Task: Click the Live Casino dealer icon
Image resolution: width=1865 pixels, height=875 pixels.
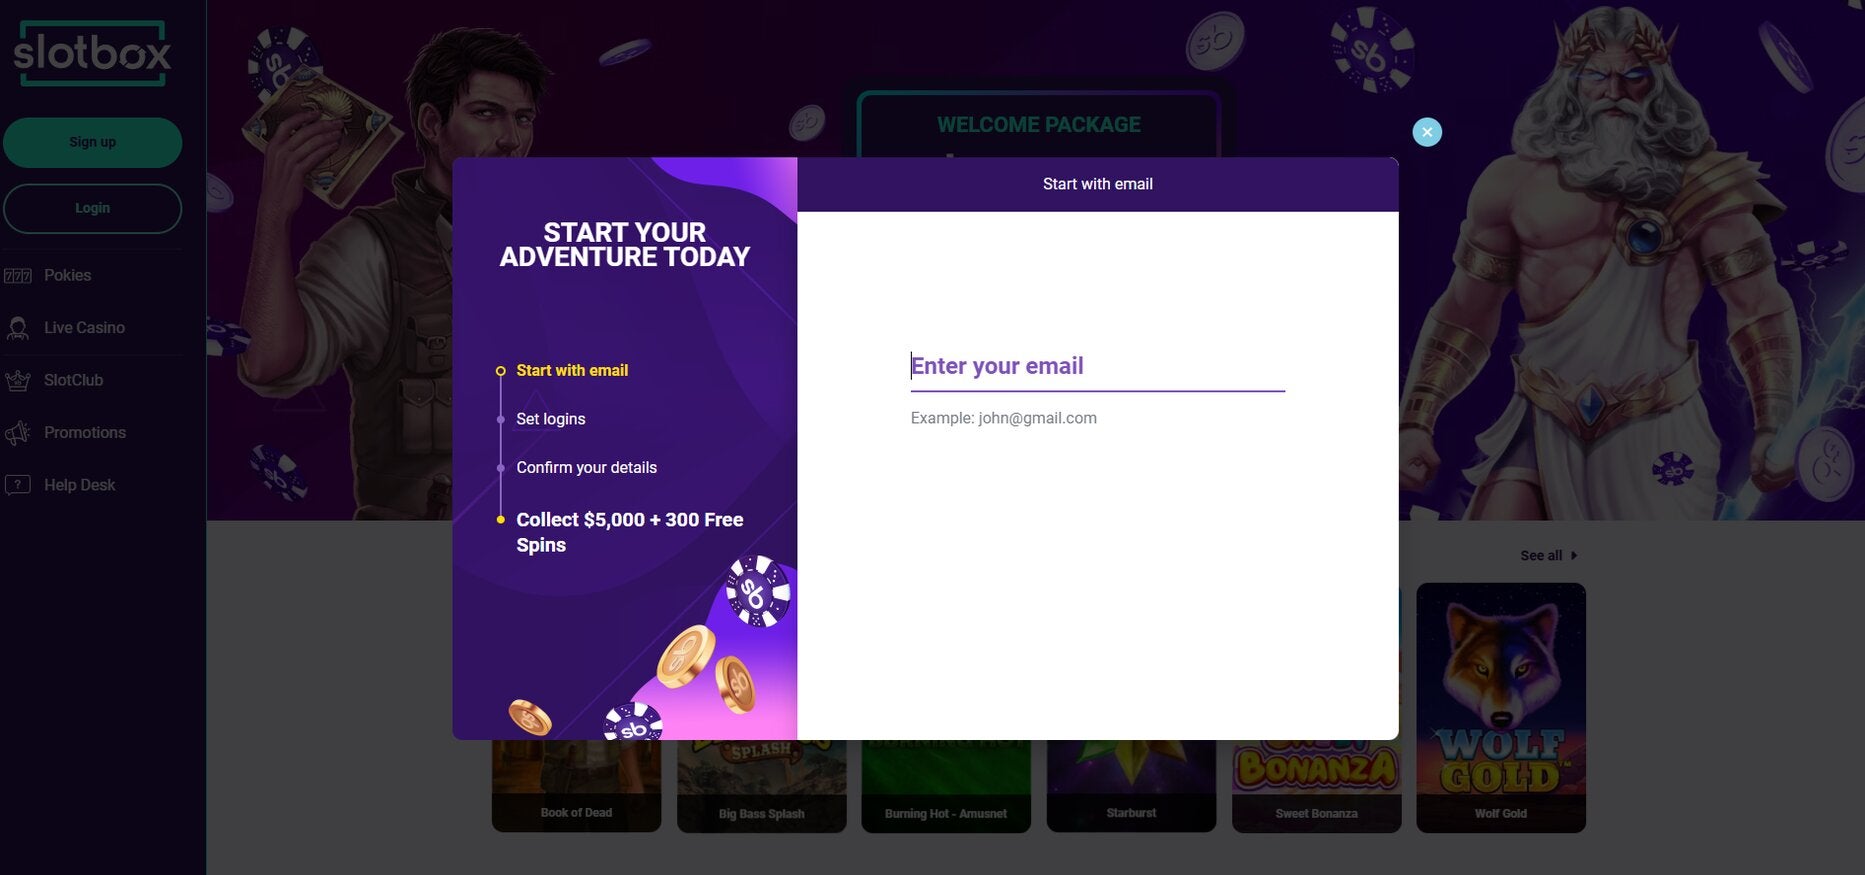Action: 18,328
